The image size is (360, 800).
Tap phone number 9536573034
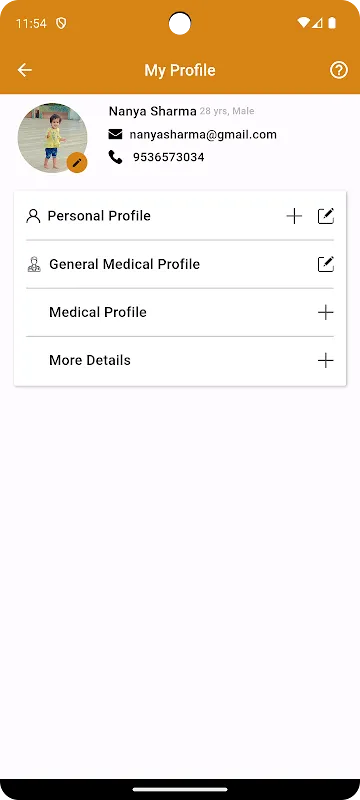point(169,157)
